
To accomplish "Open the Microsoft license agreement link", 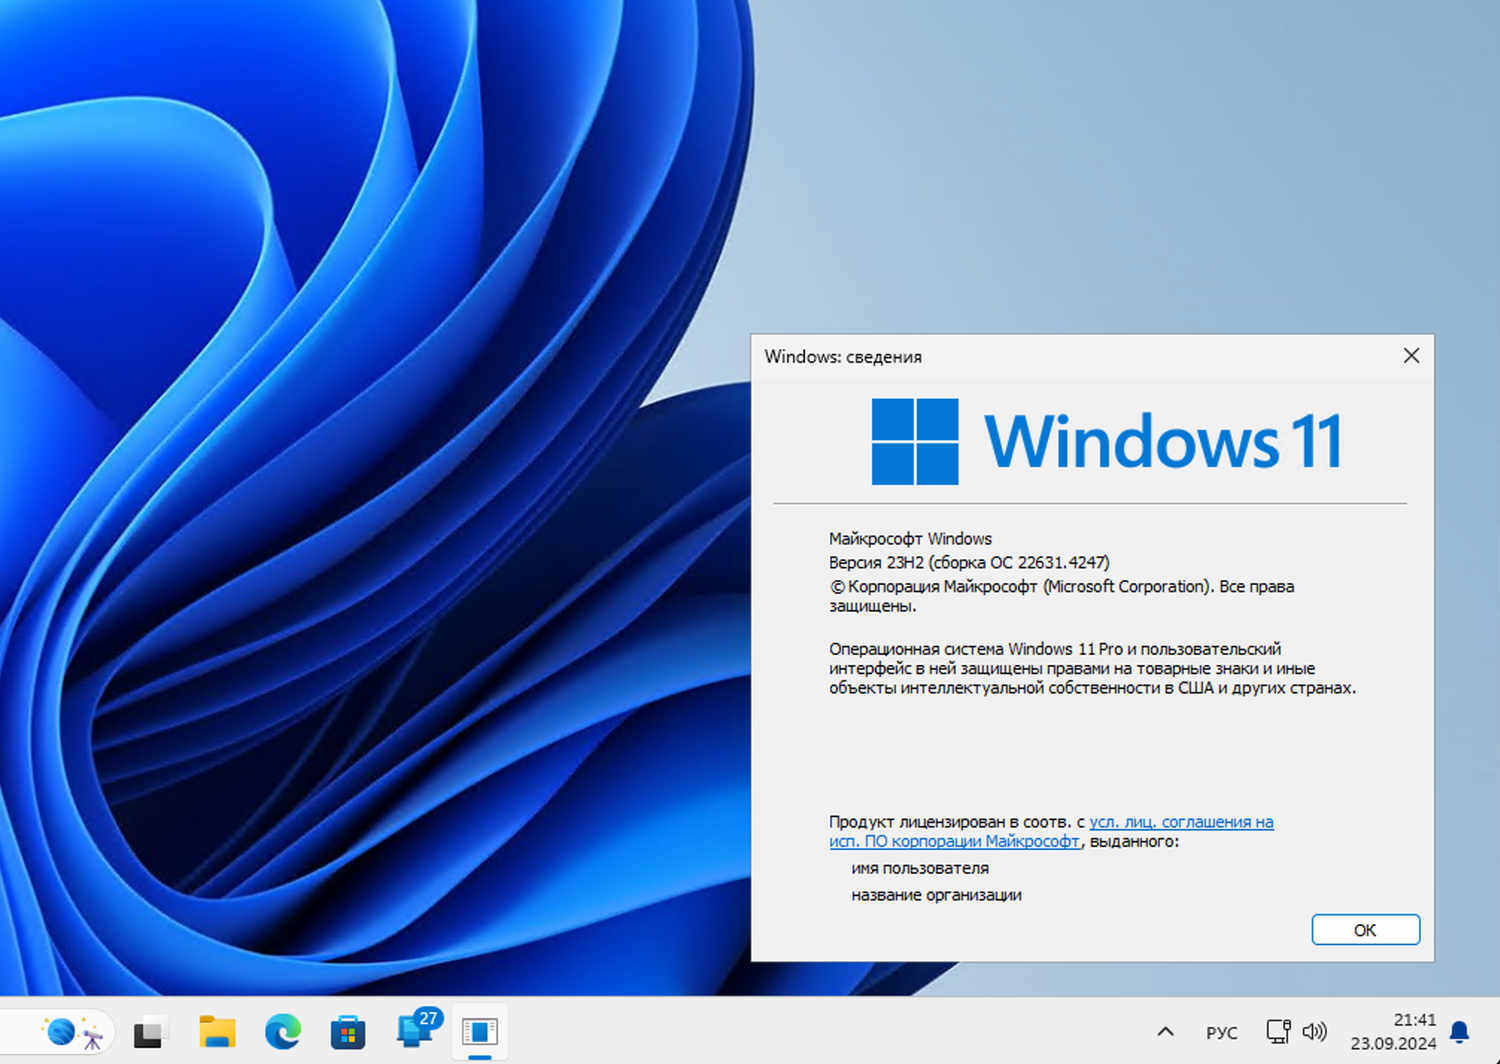I will [1180, 821].
